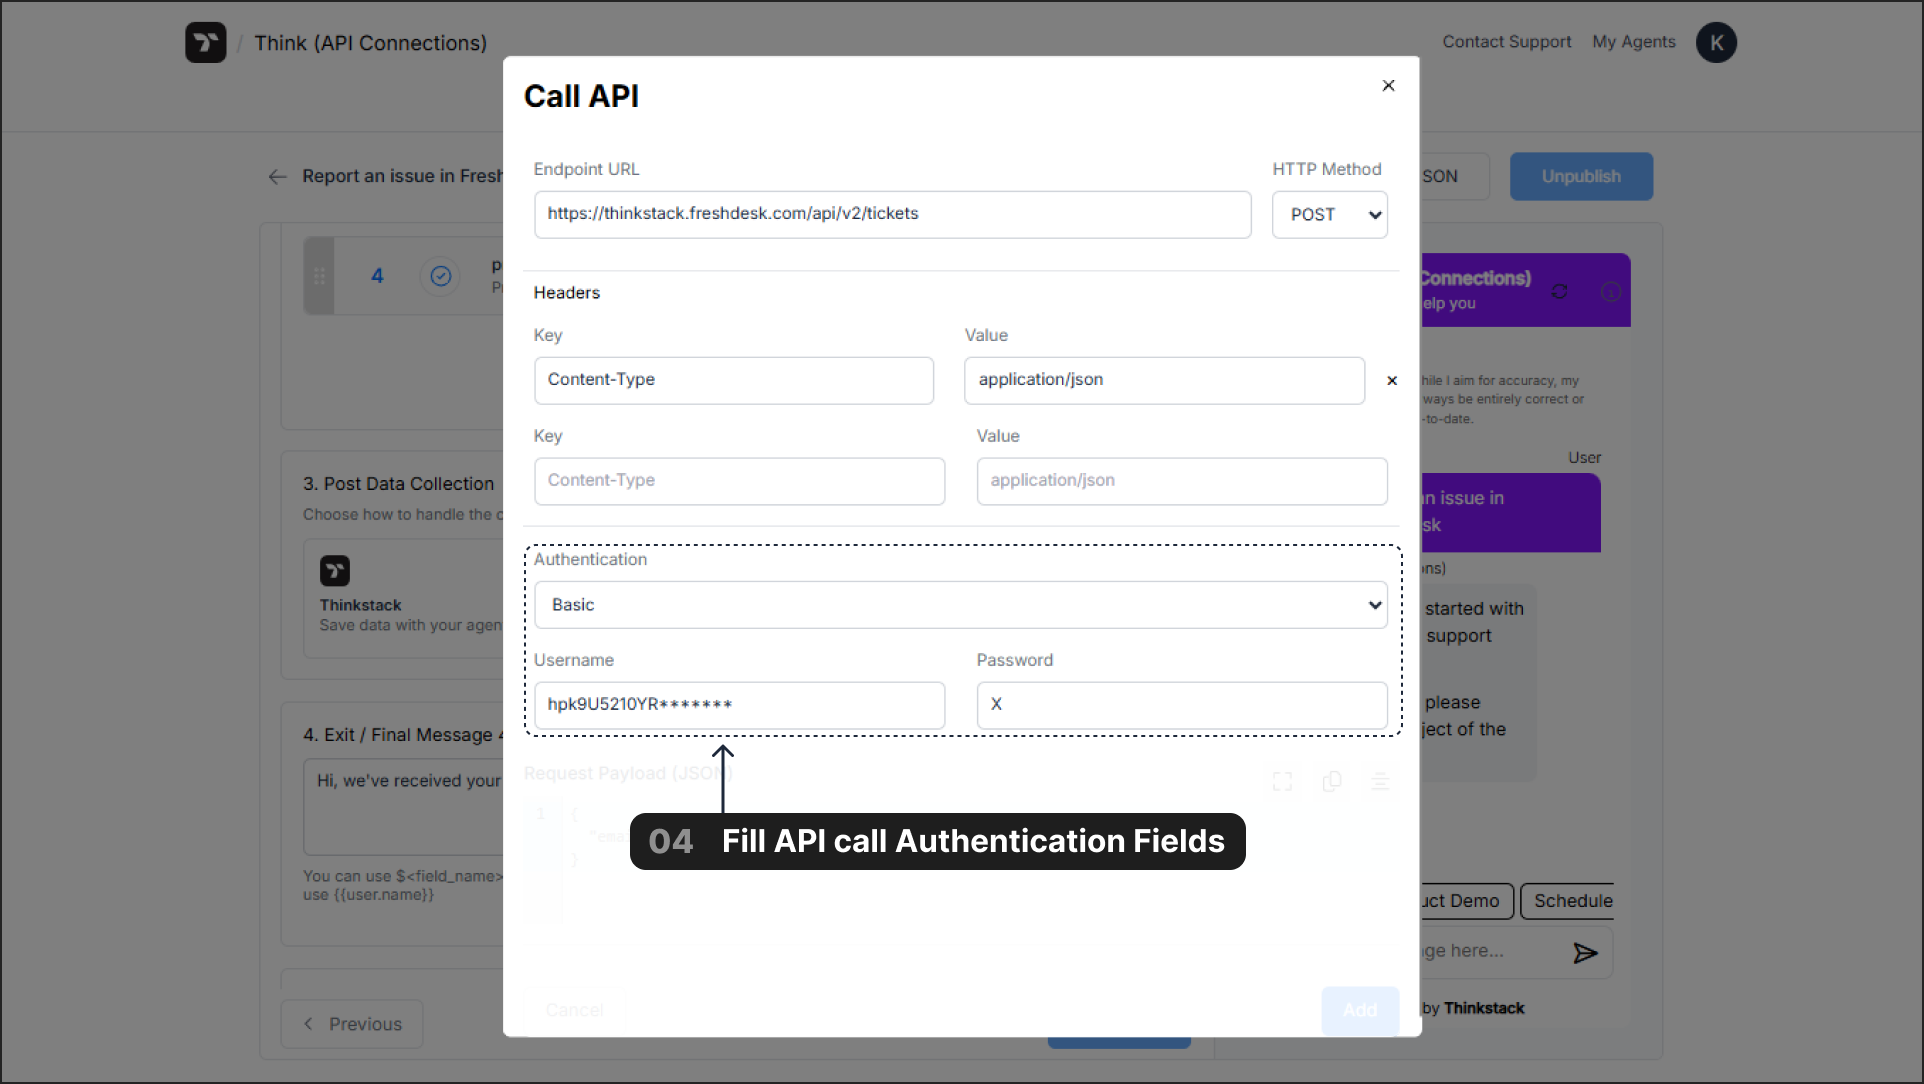
Task: Open the HTTP Method dropdown showing POST
Action: (1329, 214)
